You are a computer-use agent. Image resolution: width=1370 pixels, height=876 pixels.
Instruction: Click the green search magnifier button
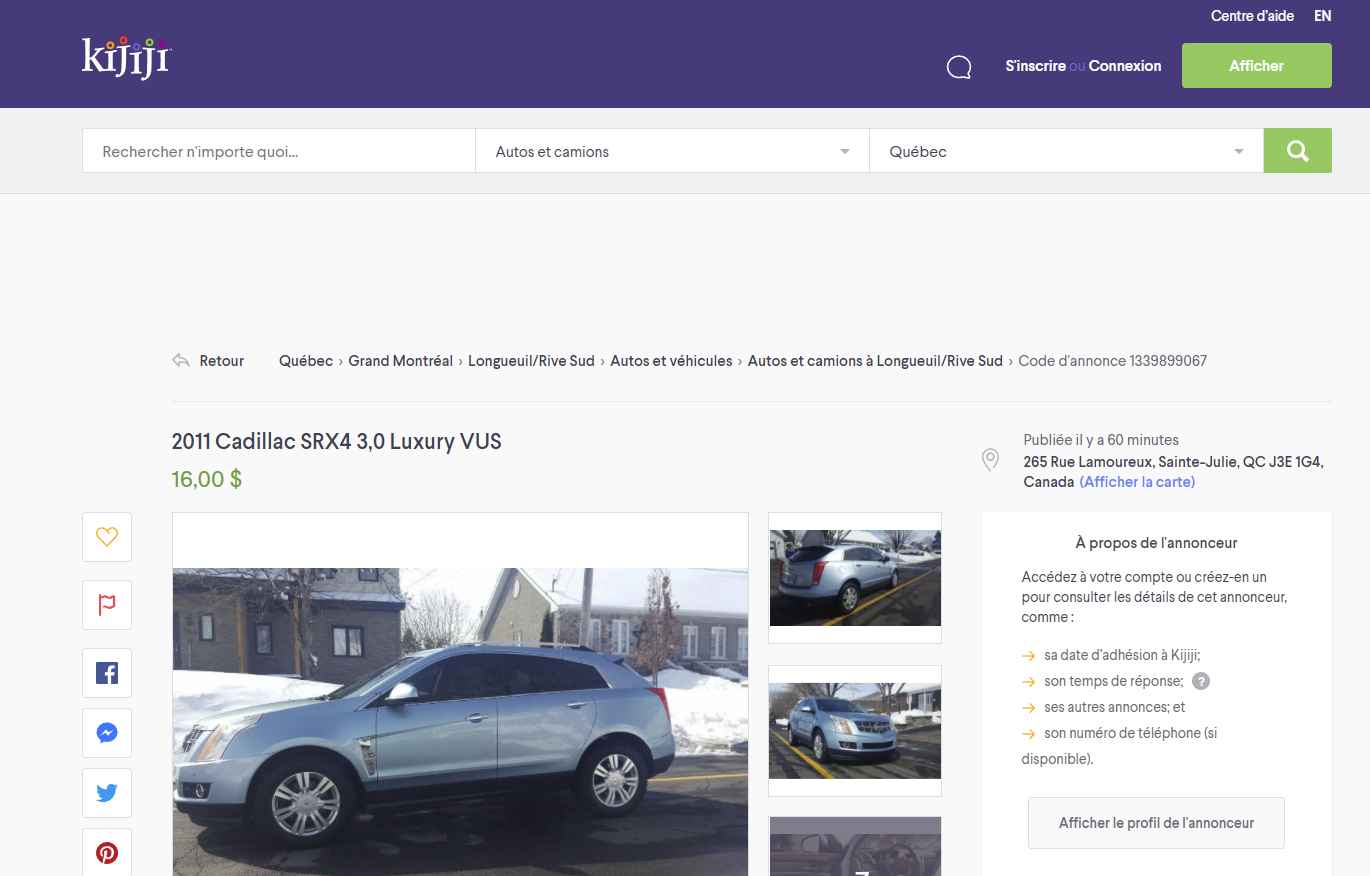pos(1297,151)
